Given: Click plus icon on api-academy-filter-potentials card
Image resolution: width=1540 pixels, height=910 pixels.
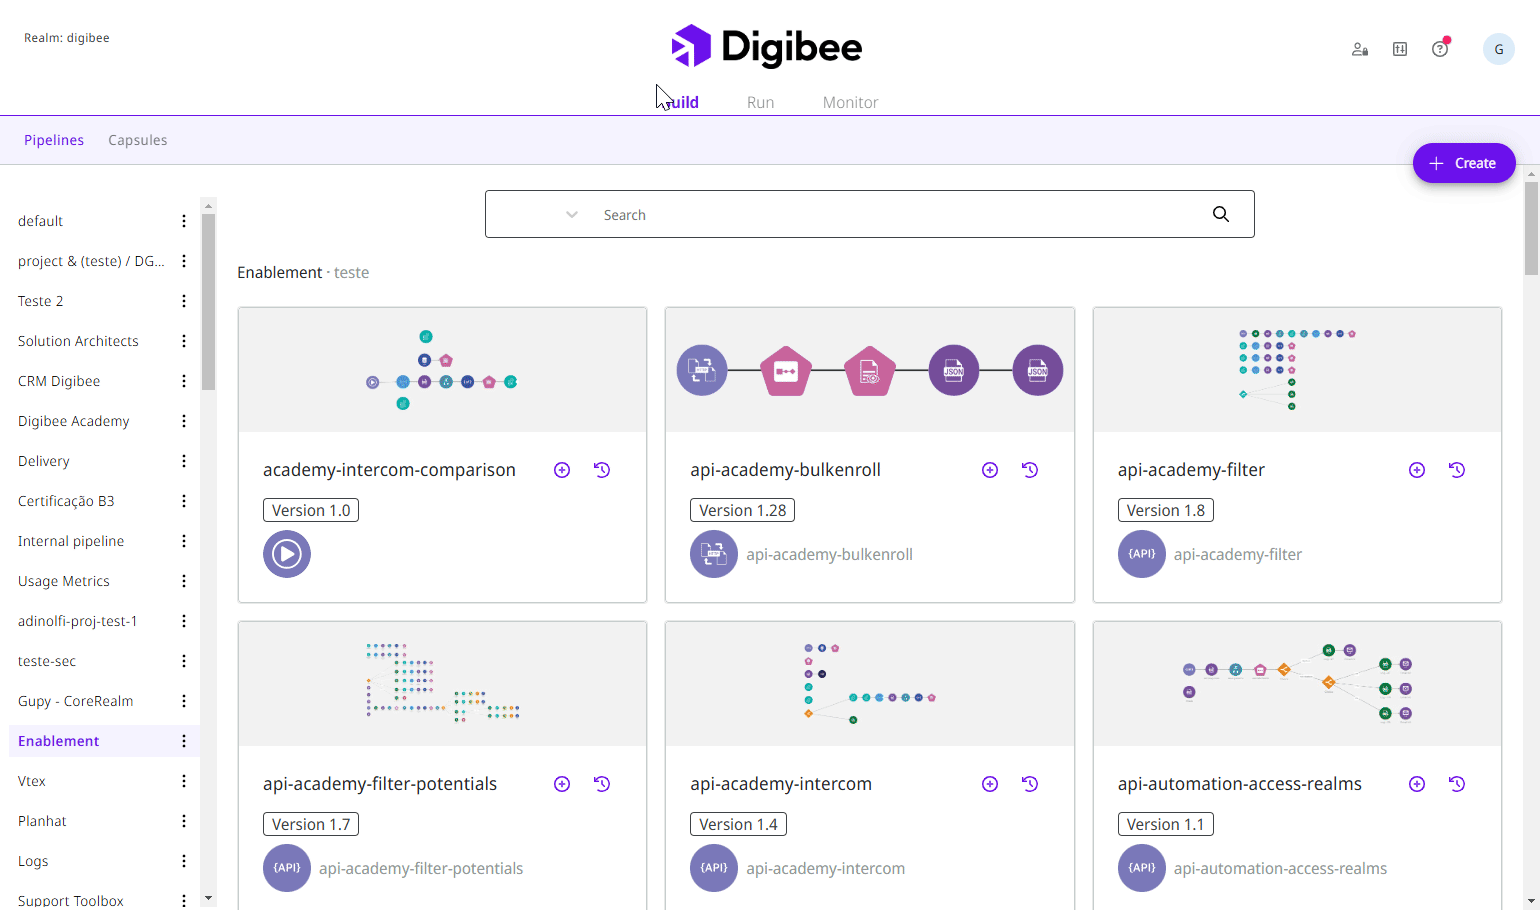Looking at the screenshot, I should click(562, 784).
